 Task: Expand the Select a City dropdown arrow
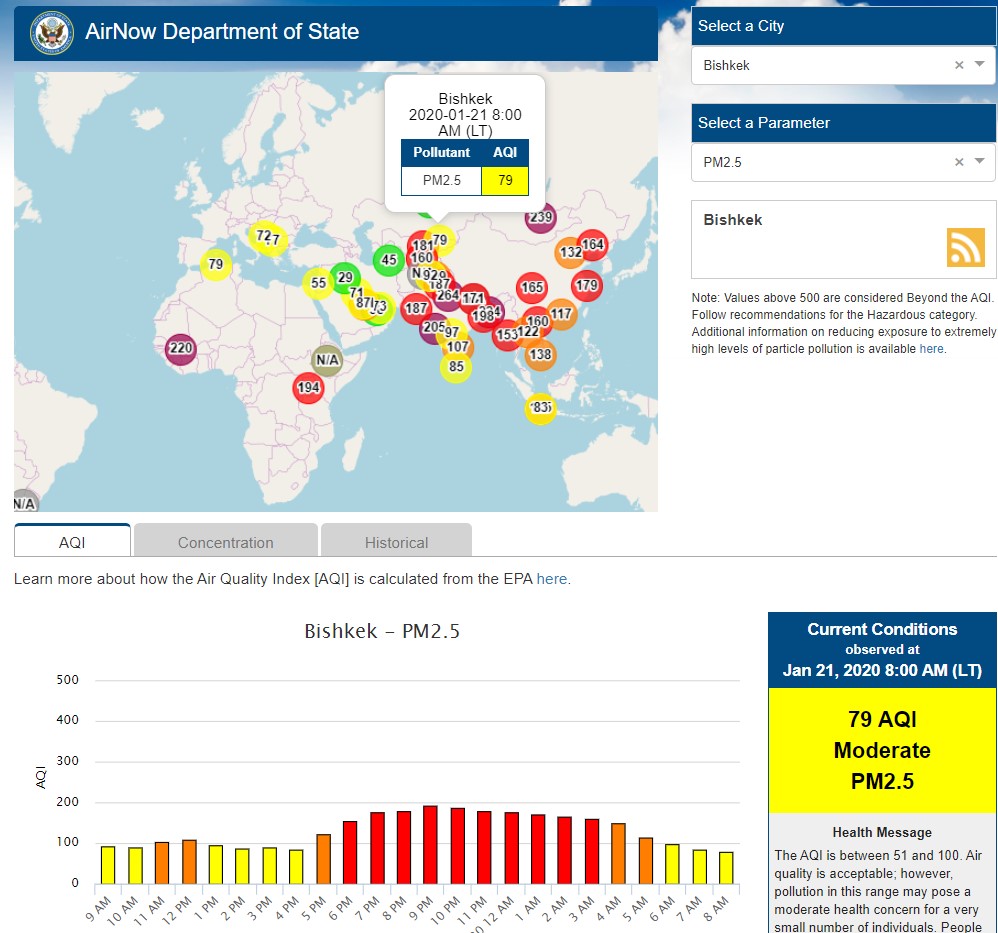click(979, 65)
